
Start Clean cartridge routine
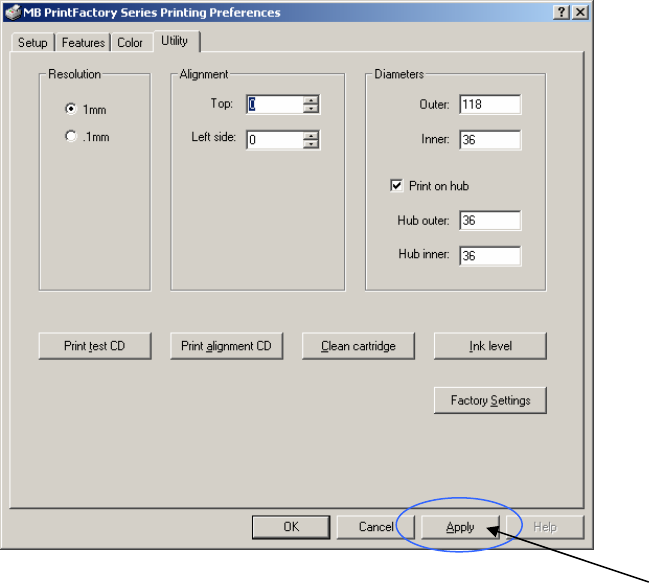tap(358, 345)
